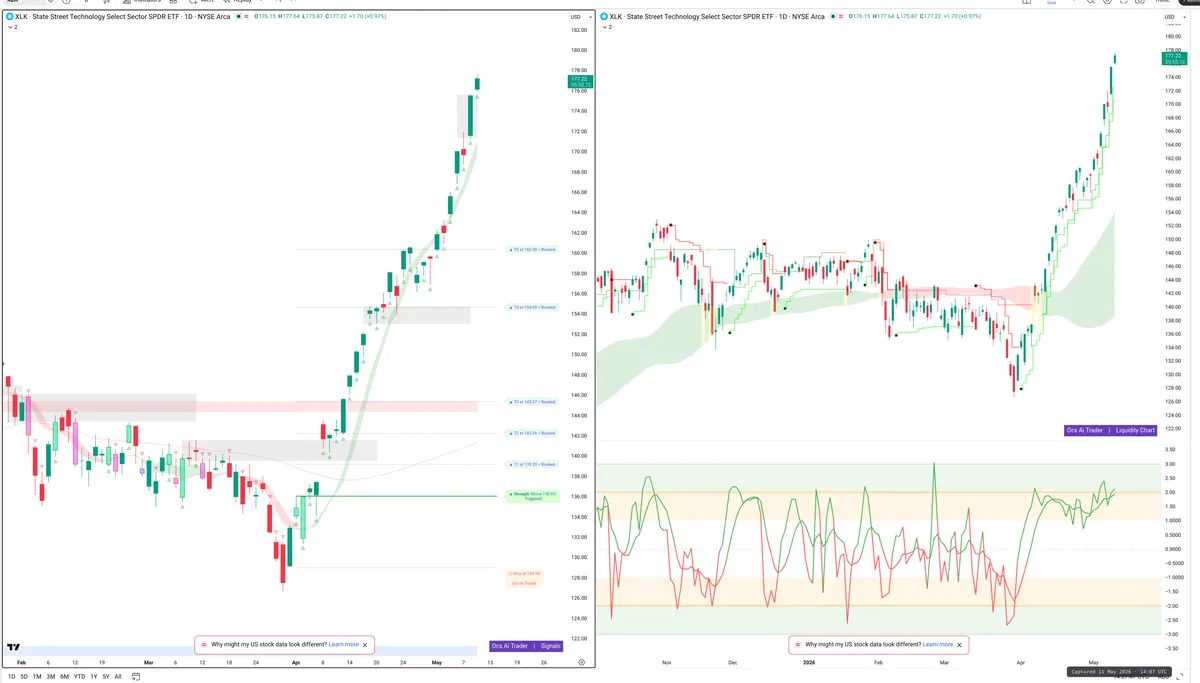Expand the left chart indicator legend (2)
The image size is (1200, 683).
click(x=12, y=27)
